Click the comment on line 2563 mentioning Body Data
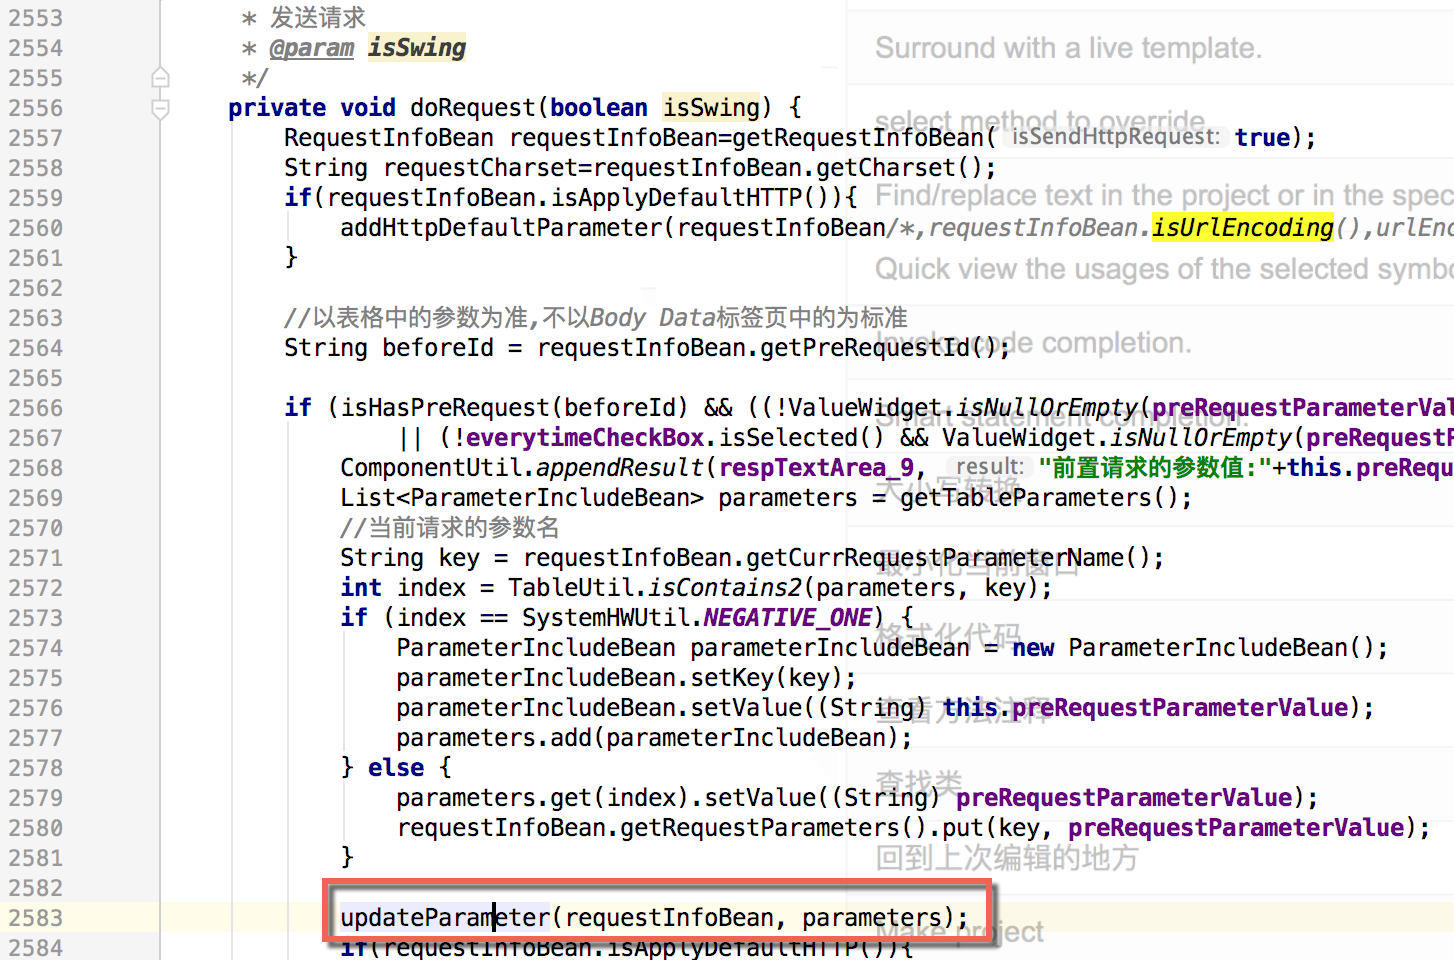The width and height of the screenshot is (1454, 960). click(x=596, y=318)
